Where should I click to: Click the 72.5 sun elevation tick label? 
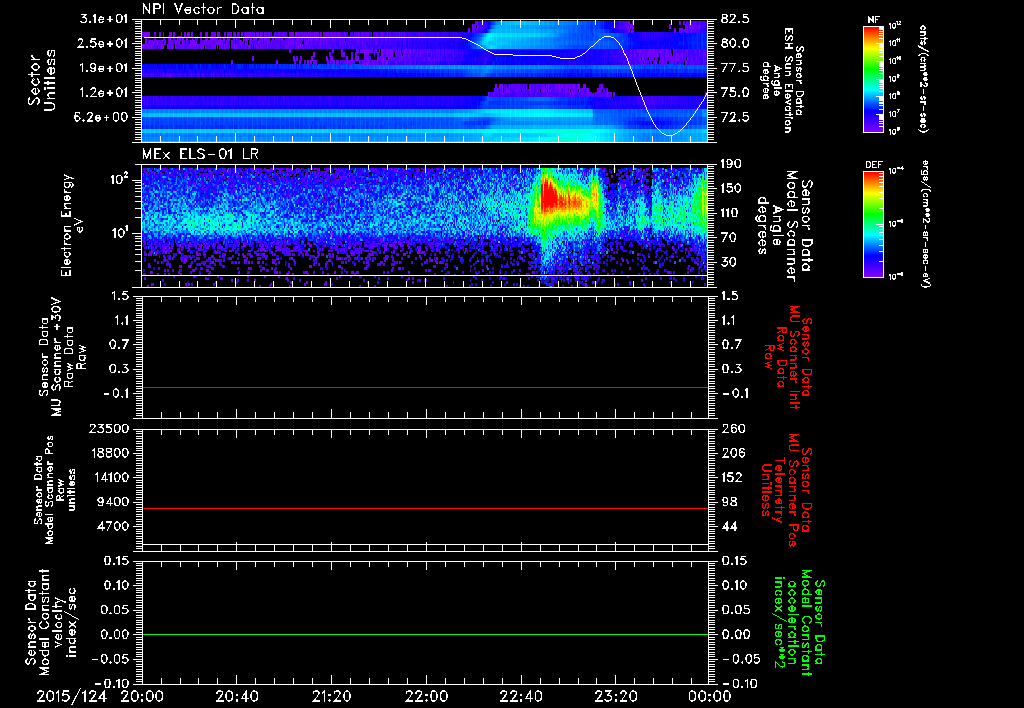coord(735,117)
